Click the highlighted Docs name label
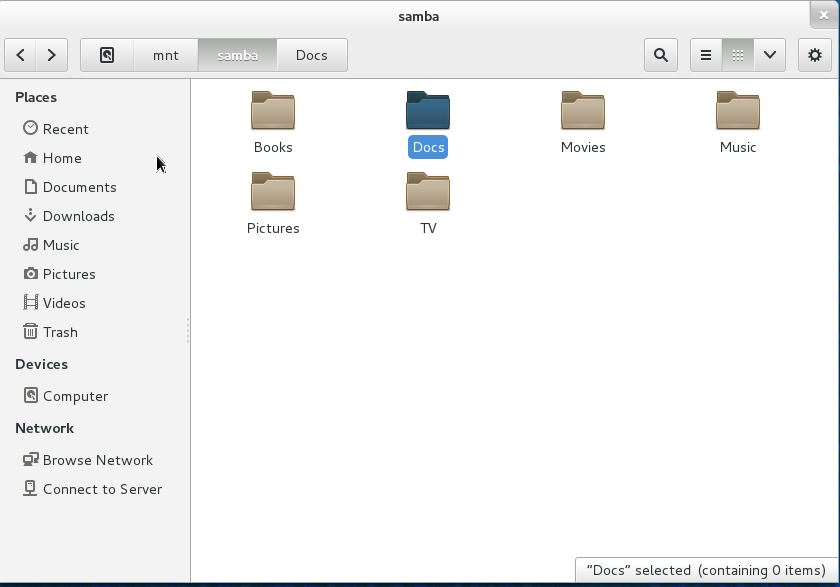Viewport: 840px width, 587px height. click(x=428, y=147)
